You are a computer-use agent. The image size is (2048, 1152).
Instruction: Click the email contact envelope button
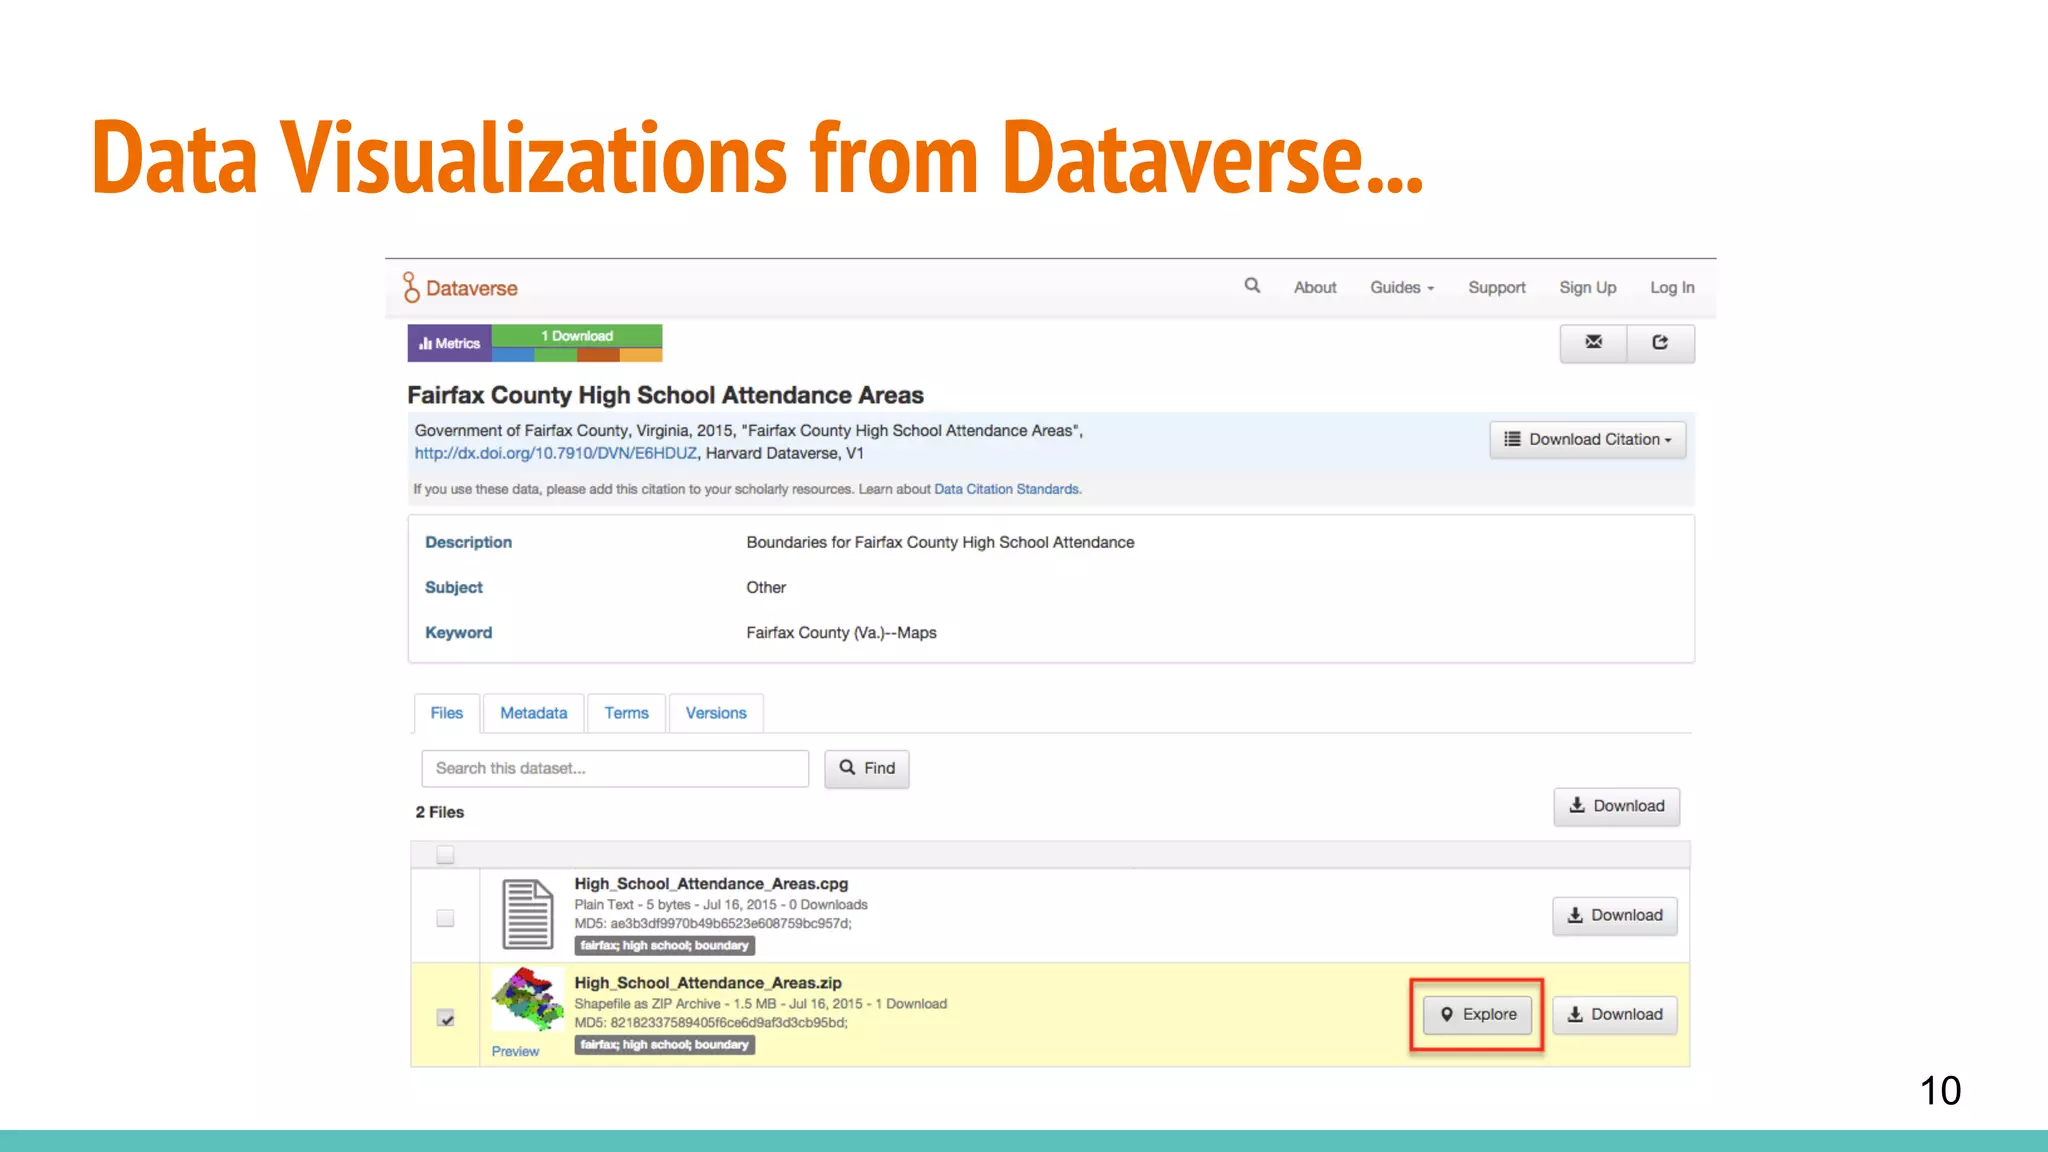pyautogui.click(x=1593, y=343)
